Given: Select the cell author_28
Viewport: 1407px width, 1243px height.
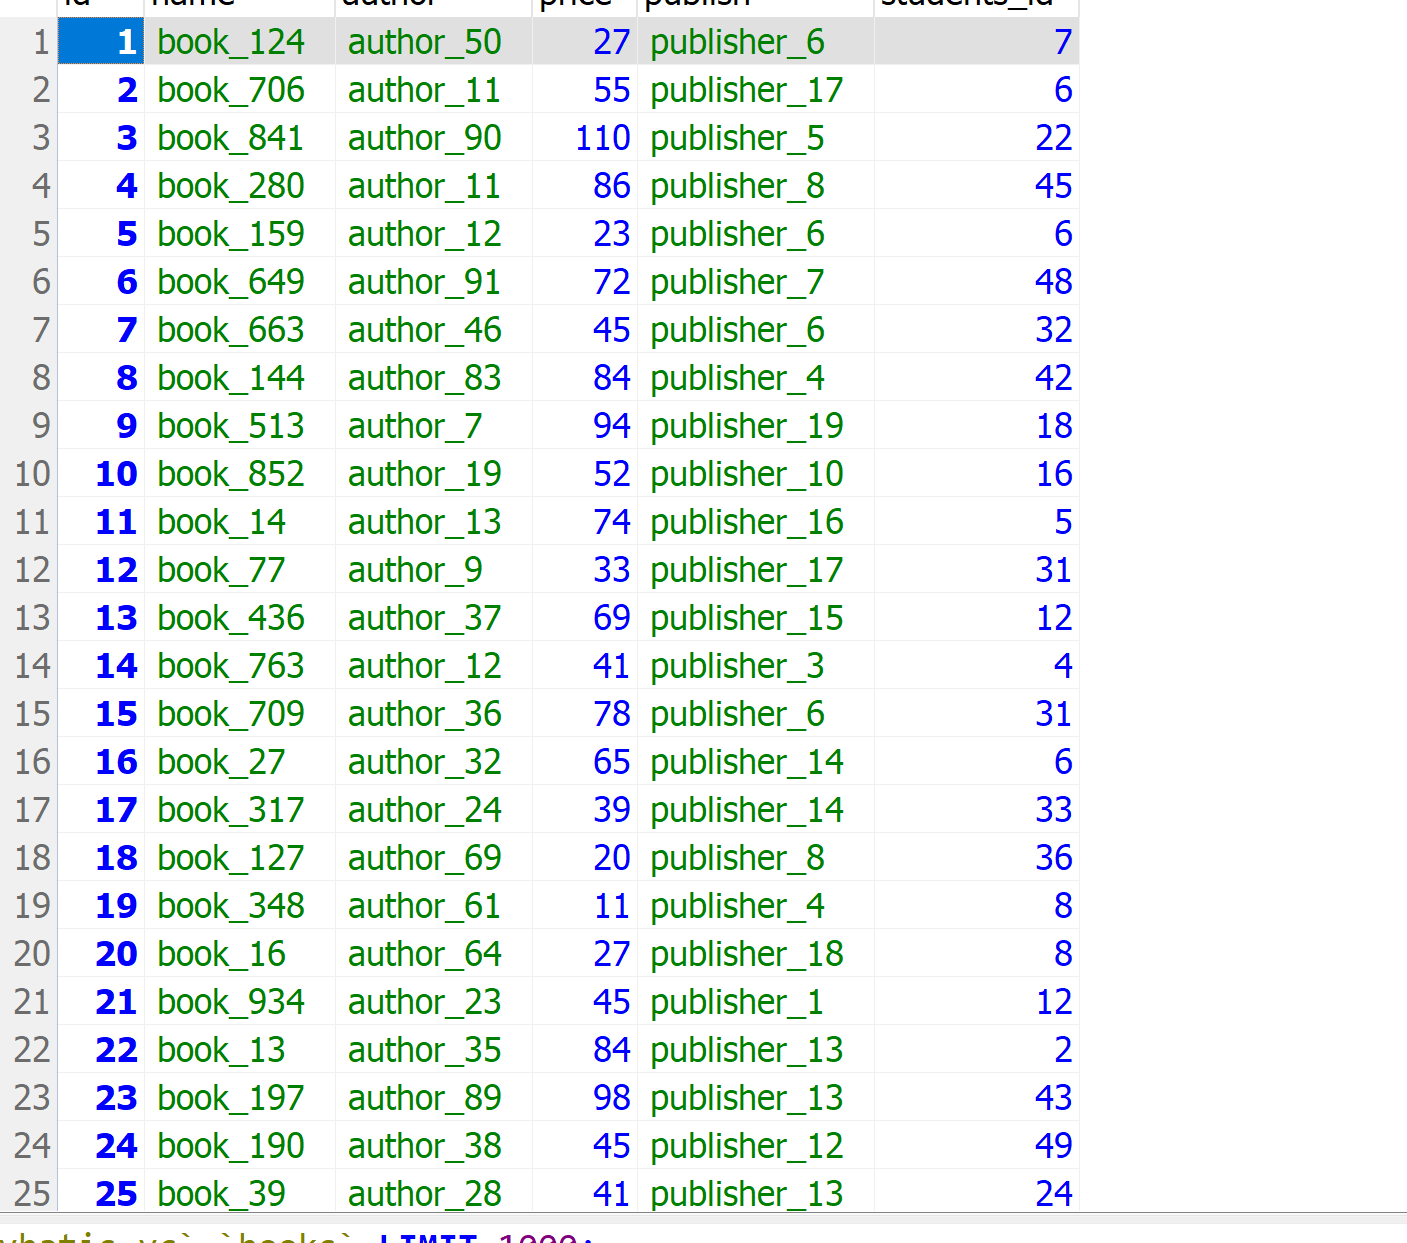Looking at the screenshot, I should (433, 1193).
